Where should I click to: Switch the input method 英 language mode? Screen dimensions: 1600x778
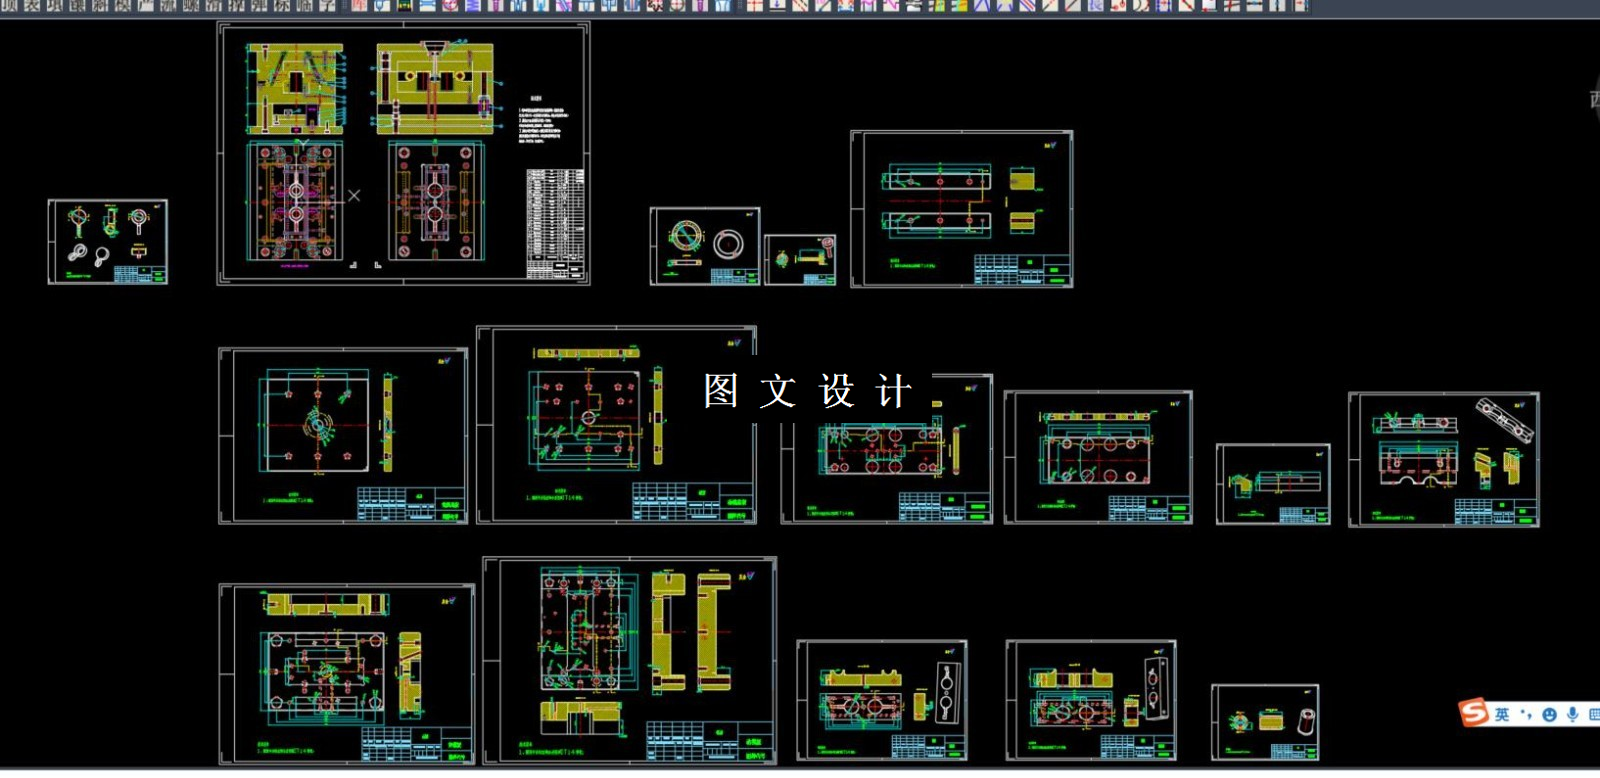coord(1502,714)
